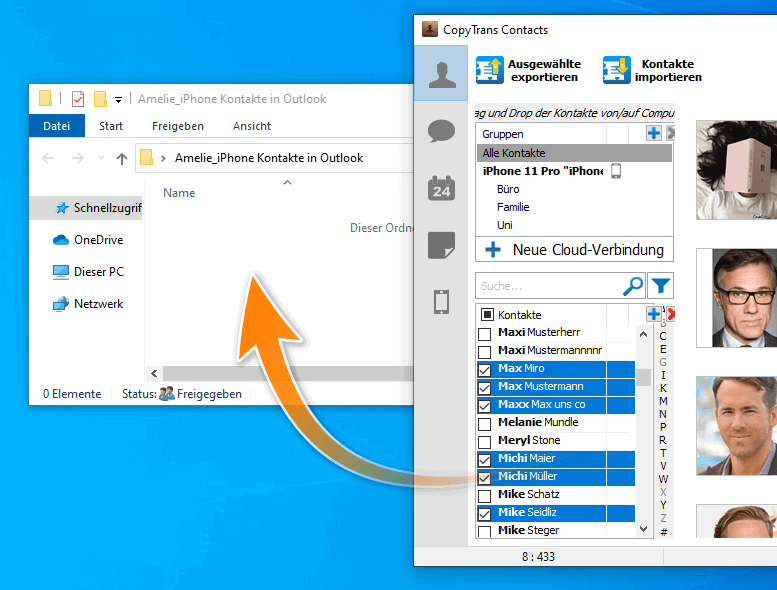The height and width of the screenshot is (590, 777).
Task: Add a new group with Gruppen plus icon
Action: coord(653,133)
